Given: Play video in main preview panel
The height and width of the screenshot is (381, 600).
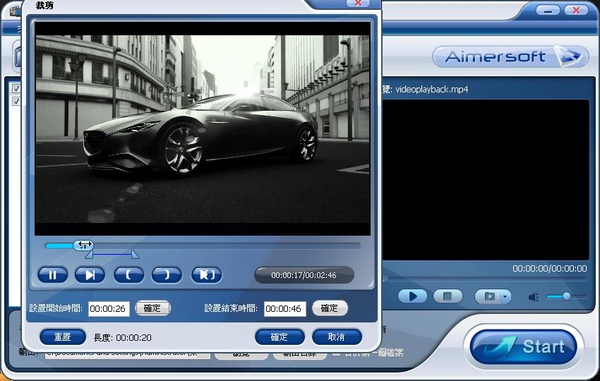Looking at the screenshot, I should [x=412, y=296].
